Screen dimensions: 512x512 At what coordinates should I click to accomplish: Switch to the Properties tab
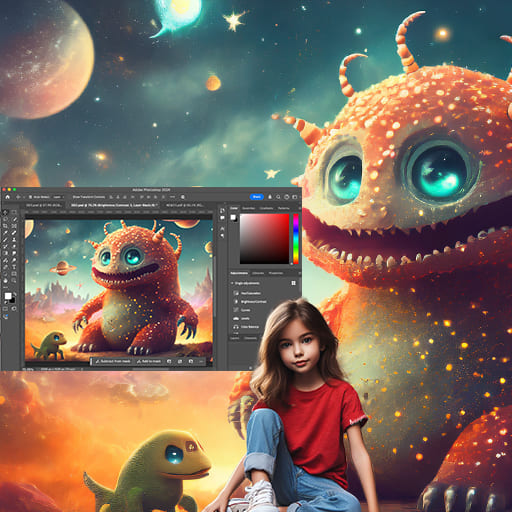coord(276,273)
